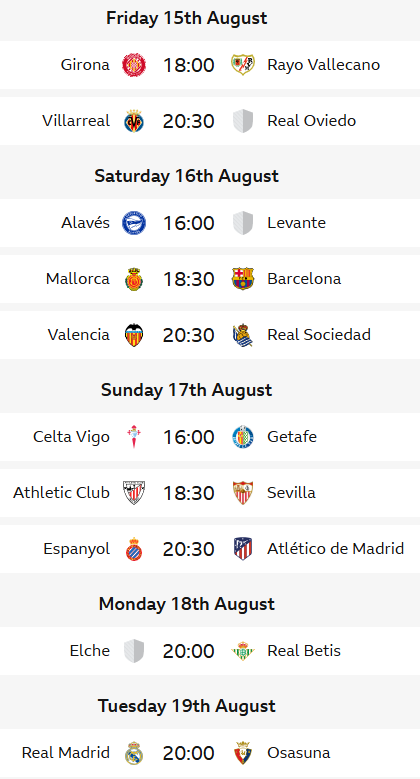Select the Barcelona crest icon

pyautogui.click(x=243, y=279)
